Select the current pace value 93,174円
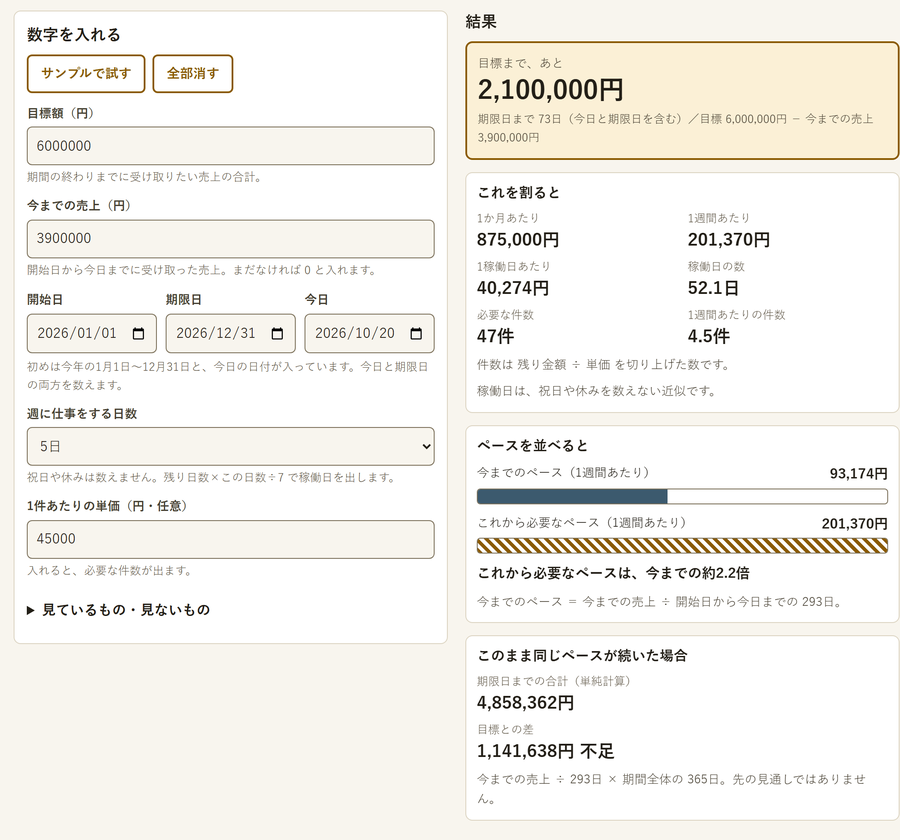Viewport: 900px width, 840px height. click(x=859, y=474)
